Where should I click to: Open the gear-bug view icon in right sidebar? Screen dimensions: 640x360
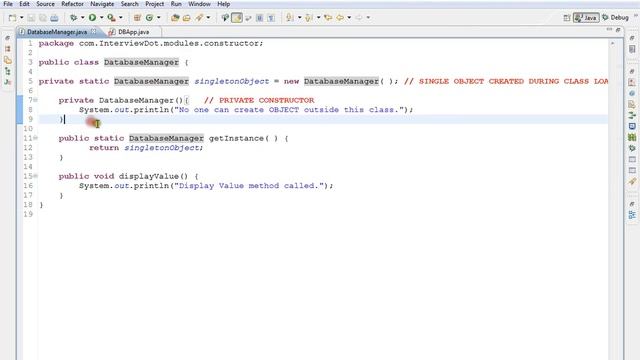(632, 148)
